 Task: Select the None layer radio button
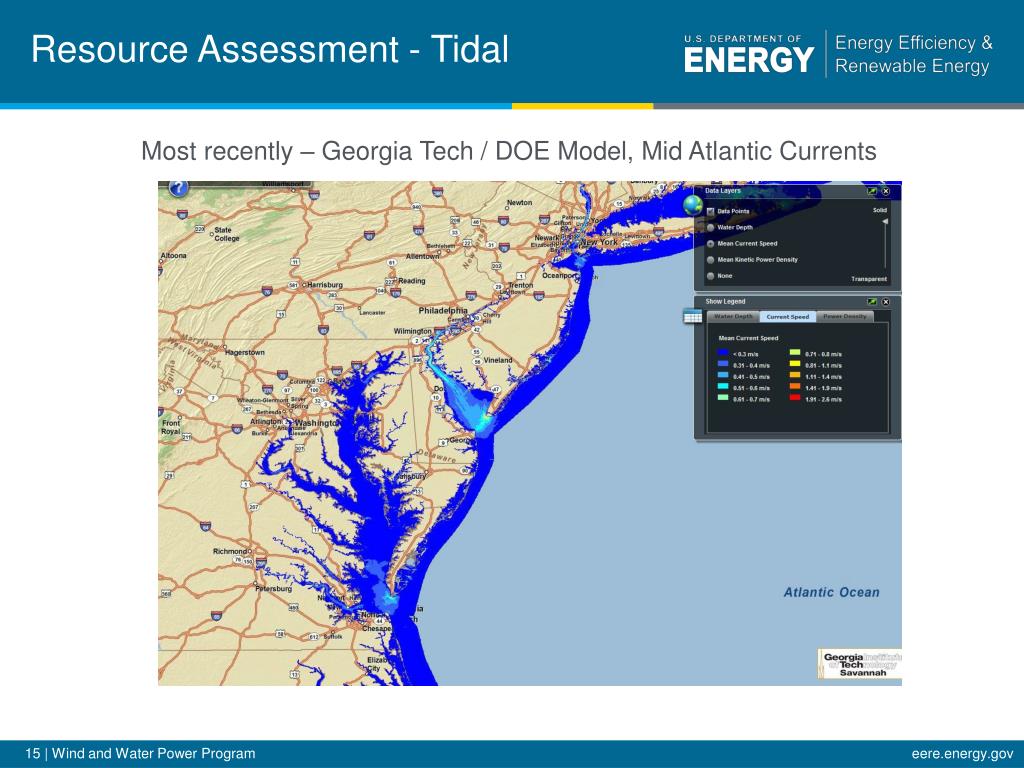711,276
